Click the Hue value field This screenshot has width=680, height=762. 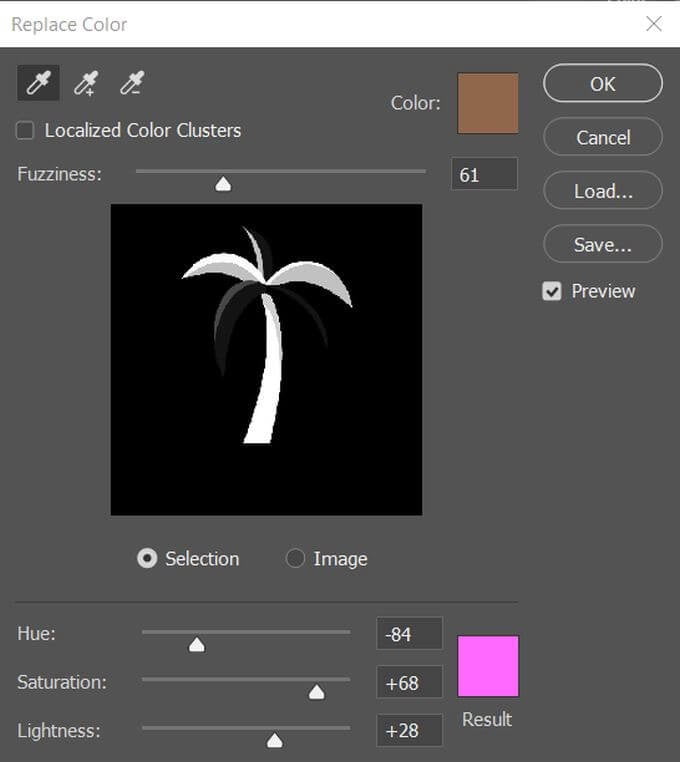pos(409,634)
